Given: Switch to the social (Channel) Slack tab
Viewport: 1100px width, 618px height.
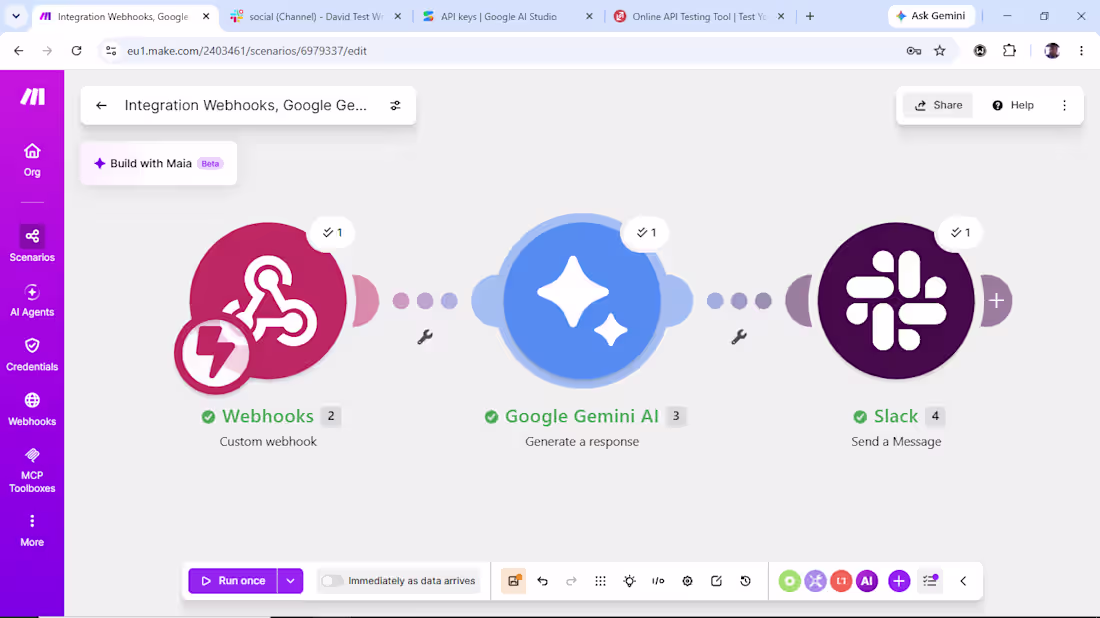Looking at the screenshot, I should (x=316, y=16).
